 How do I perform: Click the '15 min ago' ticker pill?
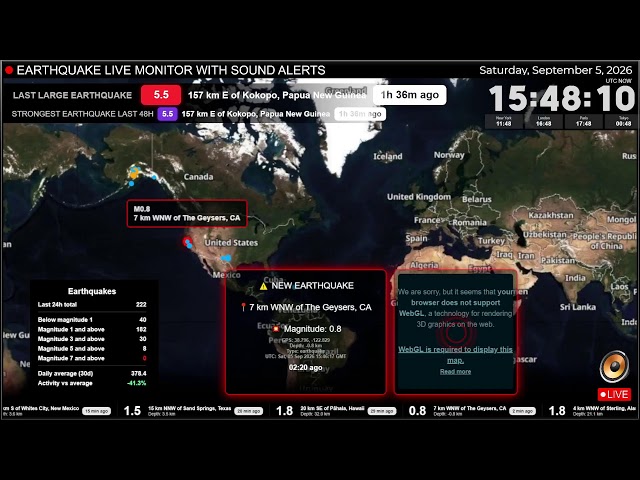[x=96, y=411]
